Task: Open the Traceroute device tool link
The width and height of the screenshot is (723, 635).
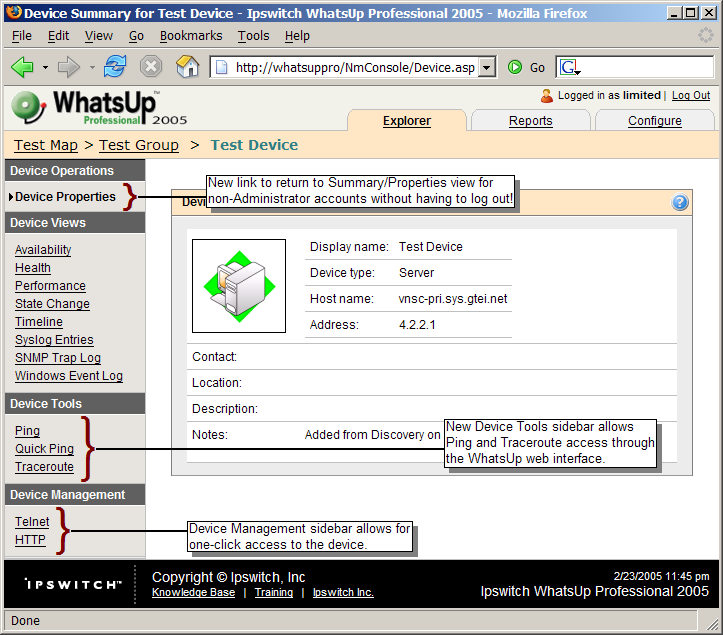Action: (44, 467)
